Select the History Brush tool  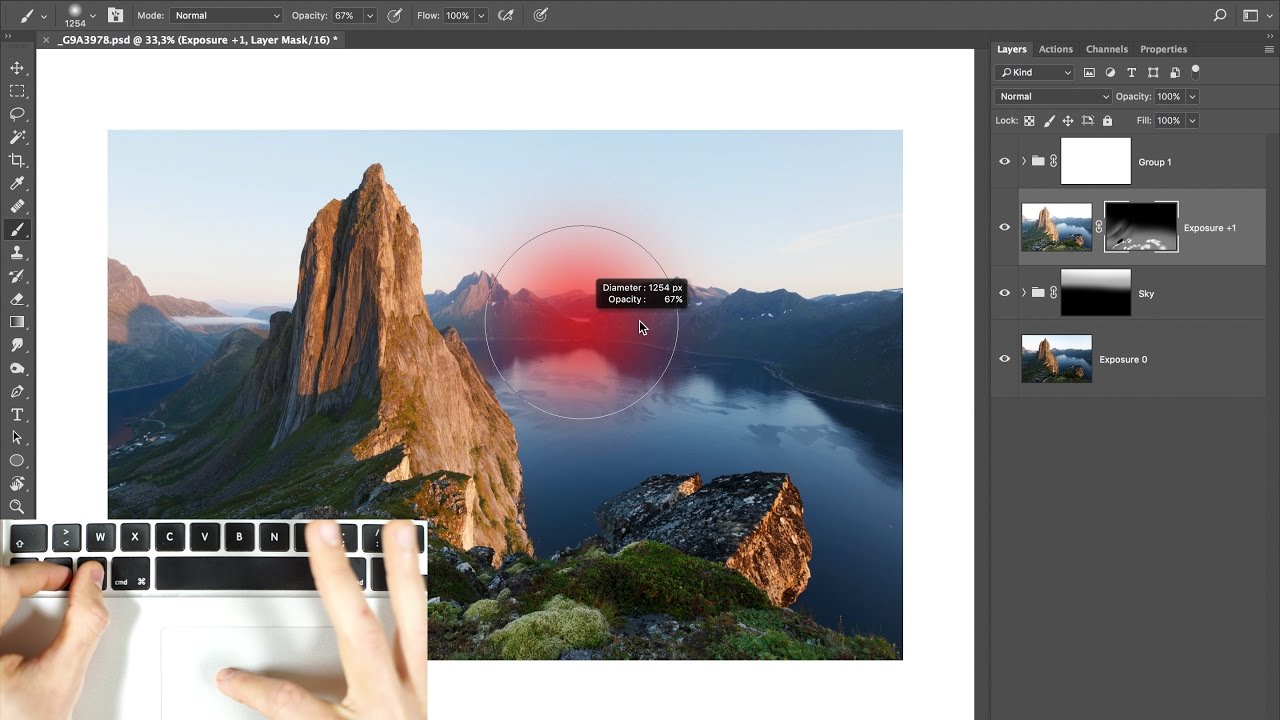click(17, 276)
